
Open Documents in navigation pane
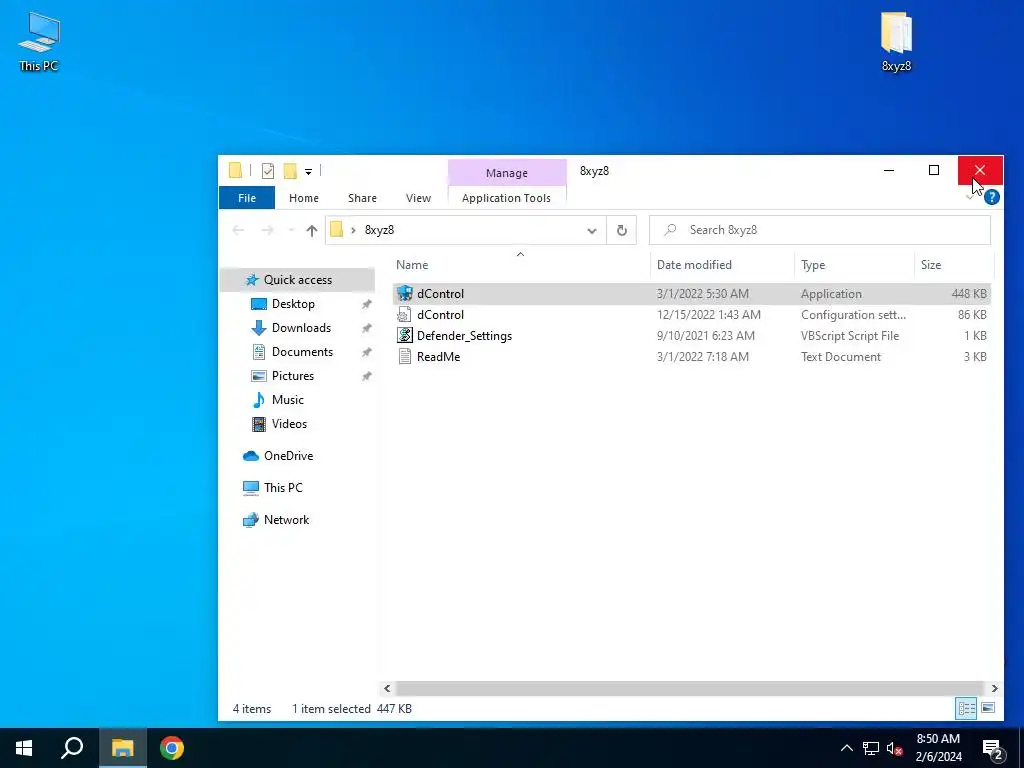(302, 352)
